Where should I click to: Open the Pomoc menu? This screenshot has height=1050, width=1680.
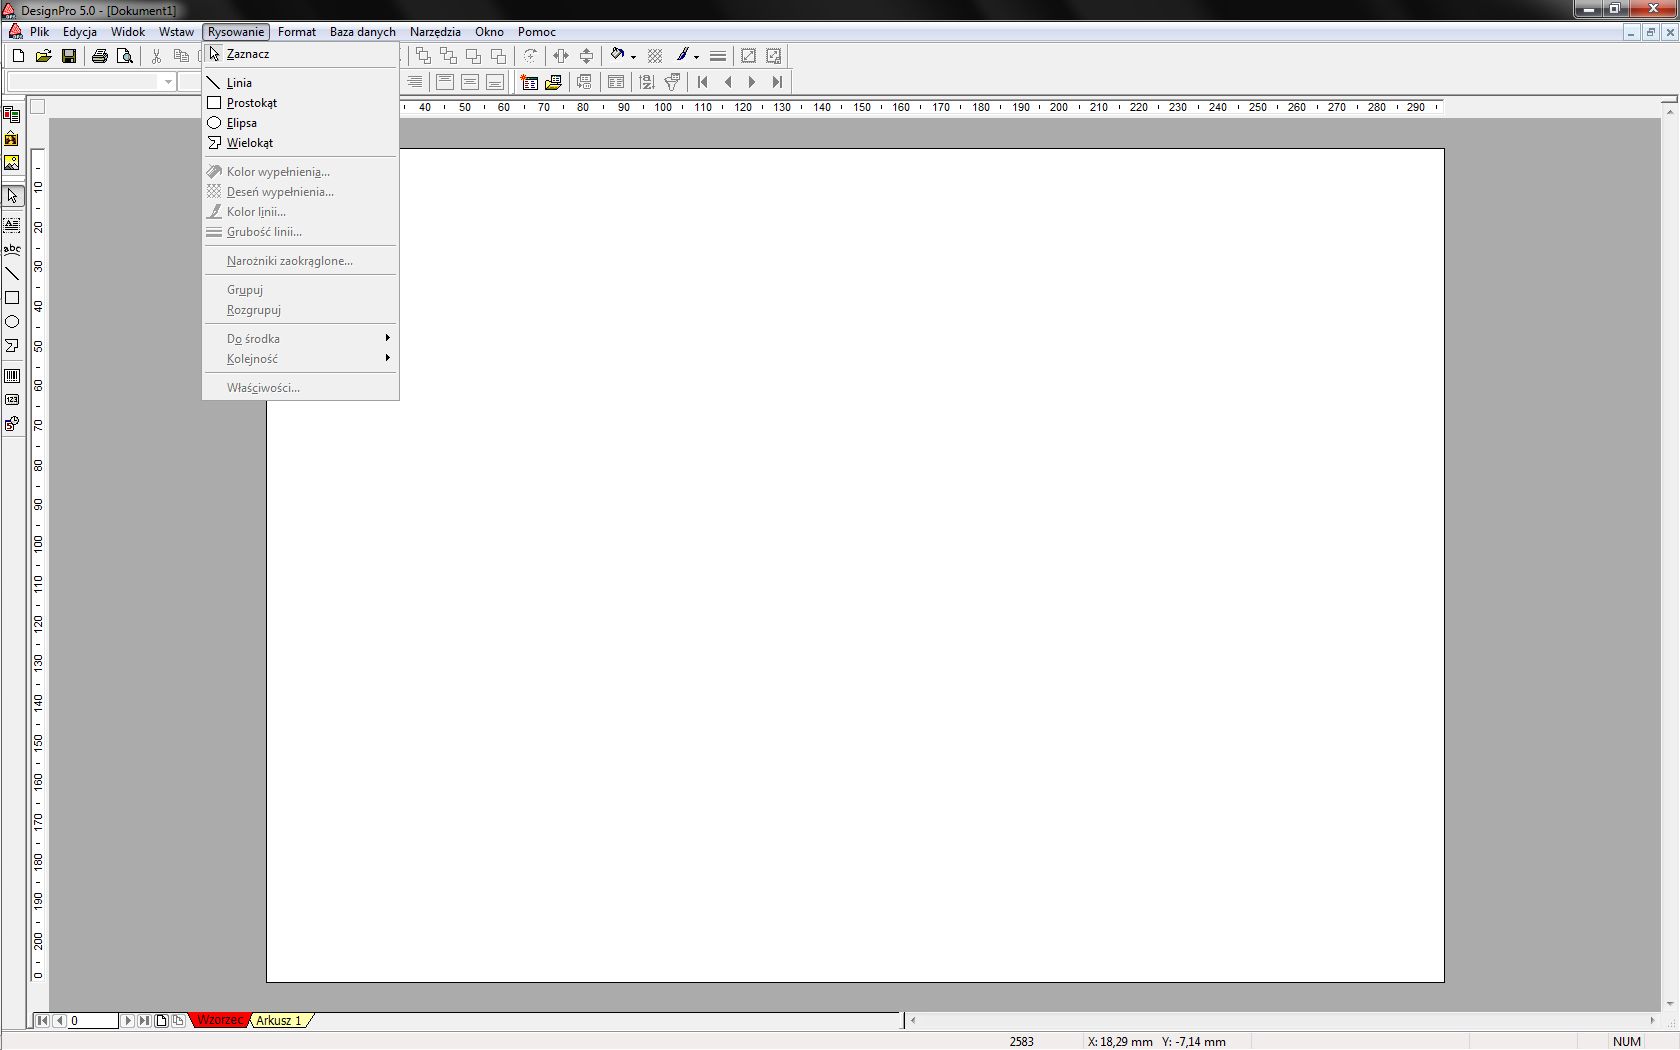pos(537,32)
